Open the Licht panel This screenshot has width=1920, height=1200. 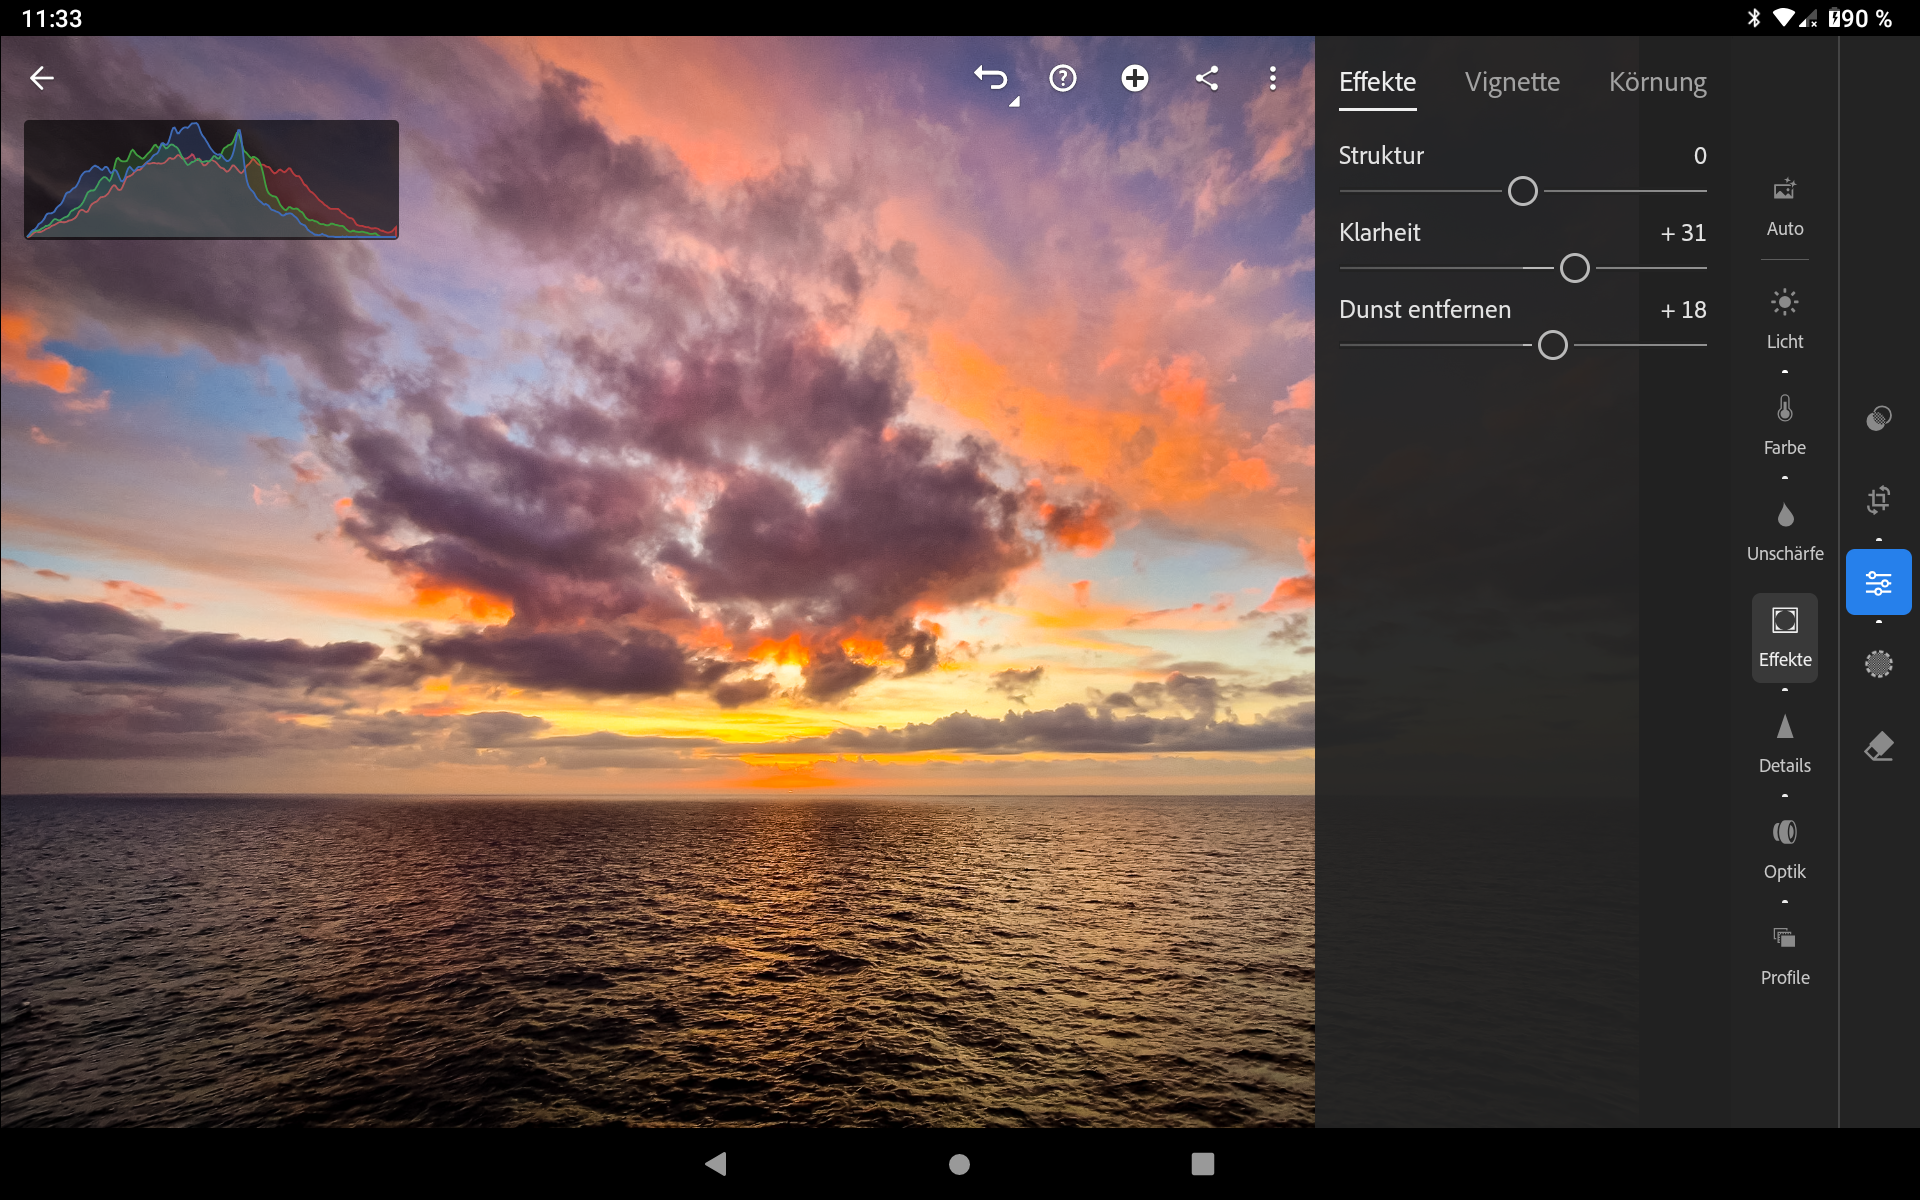pyautogui.click(x=1784, y=318)
